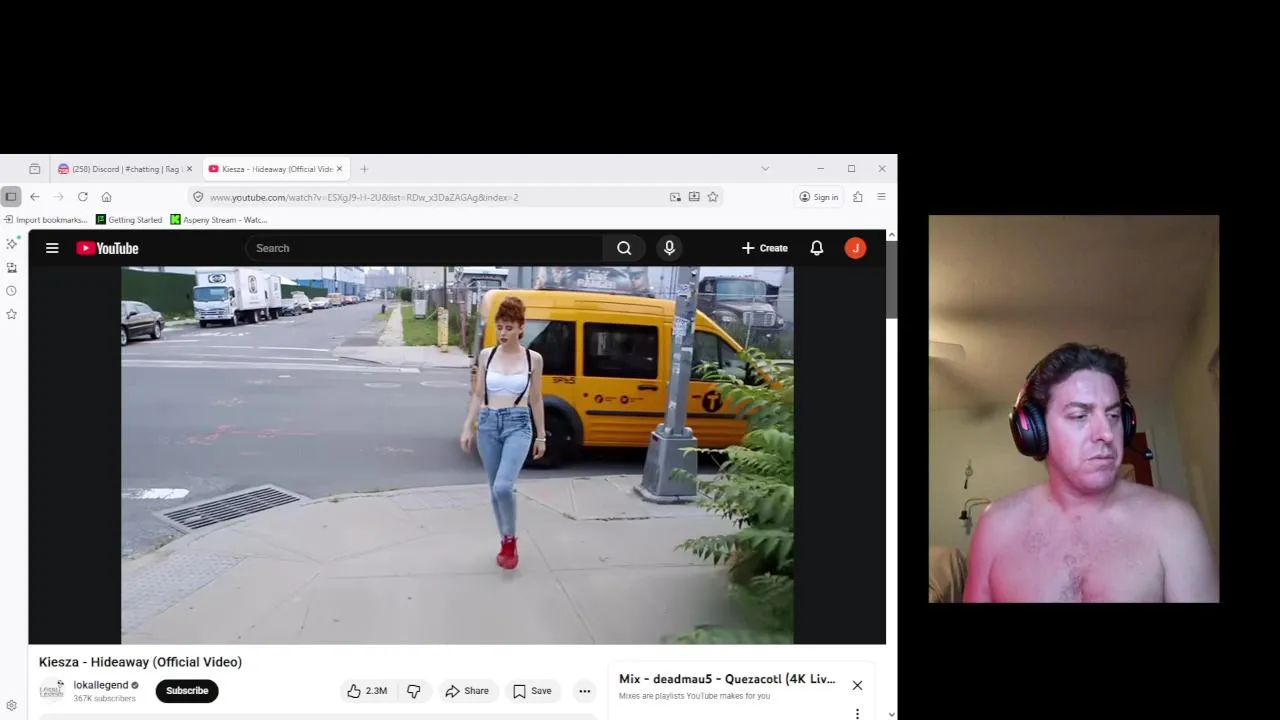This screenshot has width=1280, height=720.
Task: Like the video with 2.3M likes
Action: pyautogui.click(x=366, y=691)
